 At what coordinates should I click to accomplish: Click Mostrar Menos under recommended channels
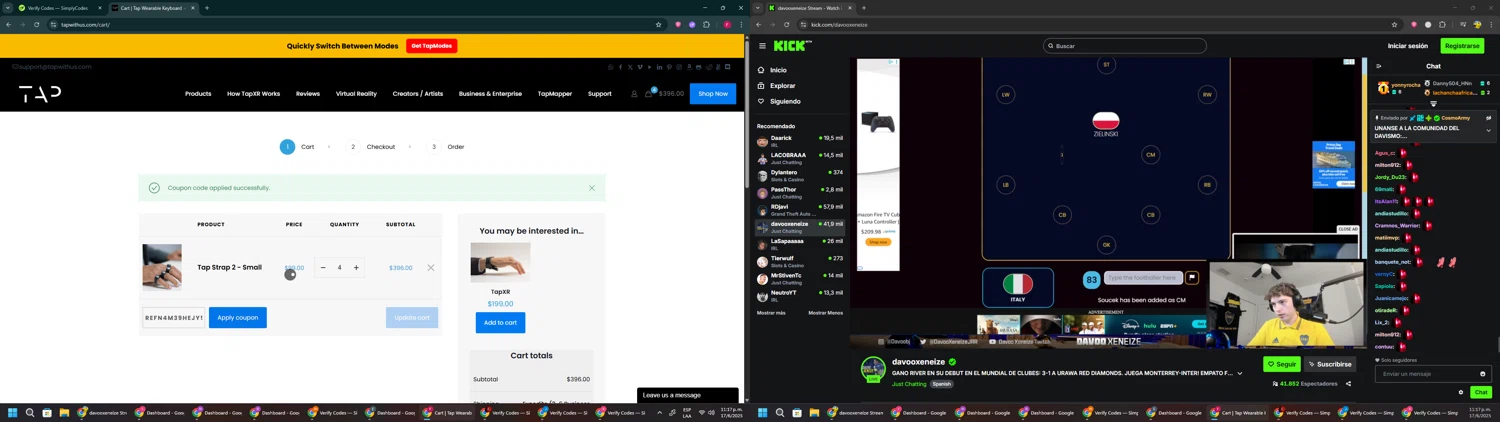point(825,313)
